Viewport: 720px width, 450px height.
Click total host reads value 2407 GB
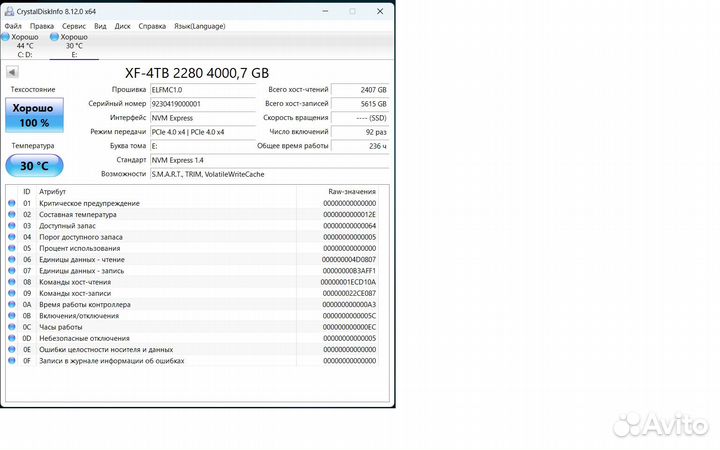[x=360, y=90]
